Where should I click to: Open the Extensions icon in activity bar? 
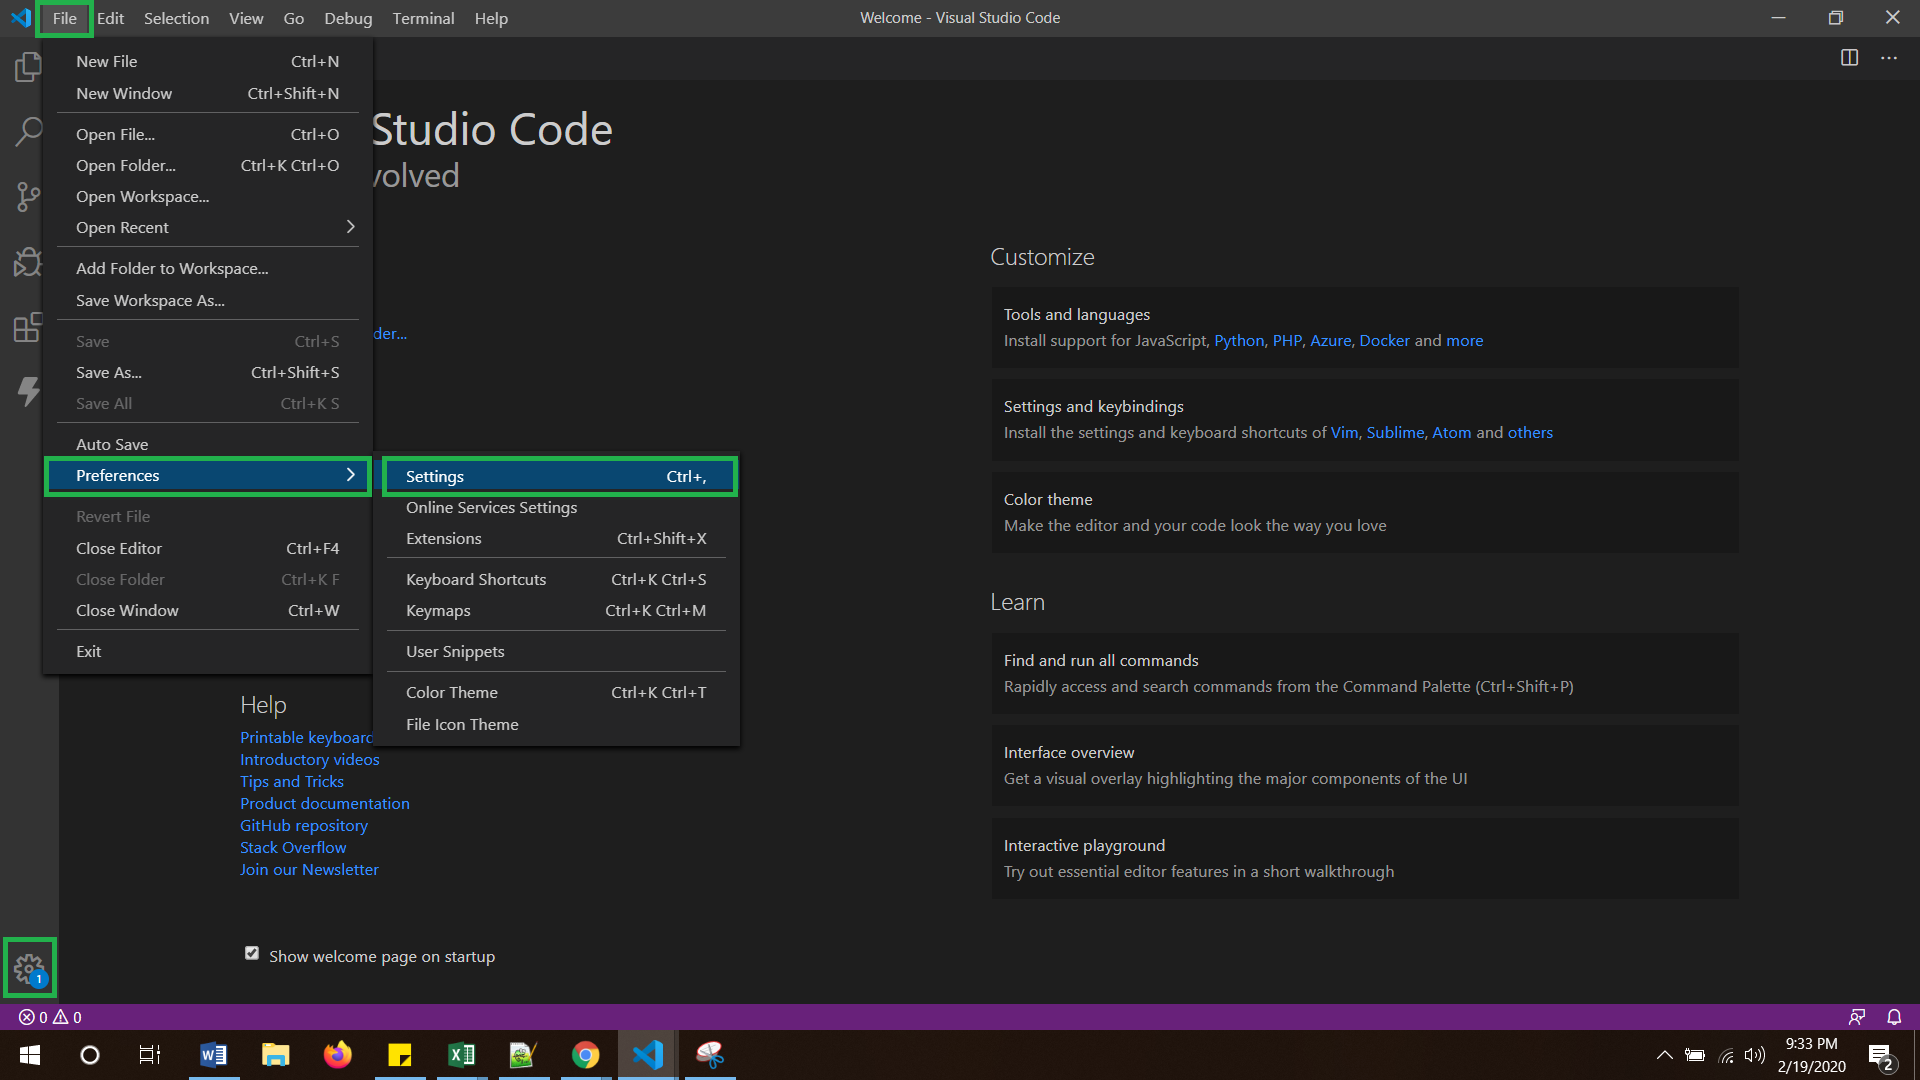27,327
